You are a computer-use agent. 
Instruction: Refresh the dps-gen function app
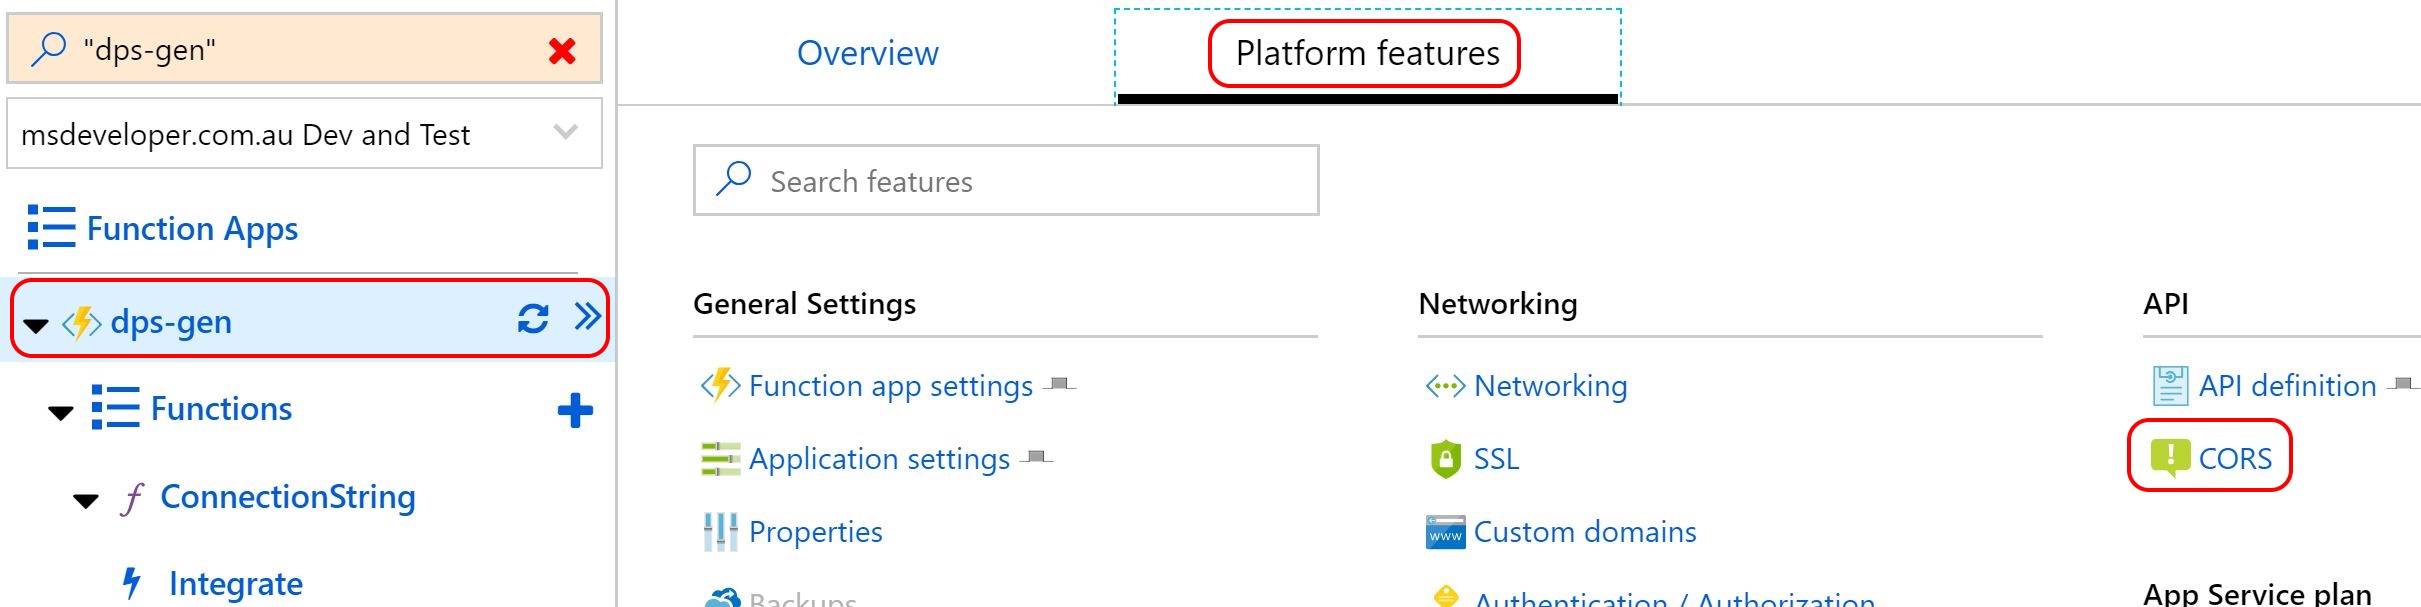point(533,318)
